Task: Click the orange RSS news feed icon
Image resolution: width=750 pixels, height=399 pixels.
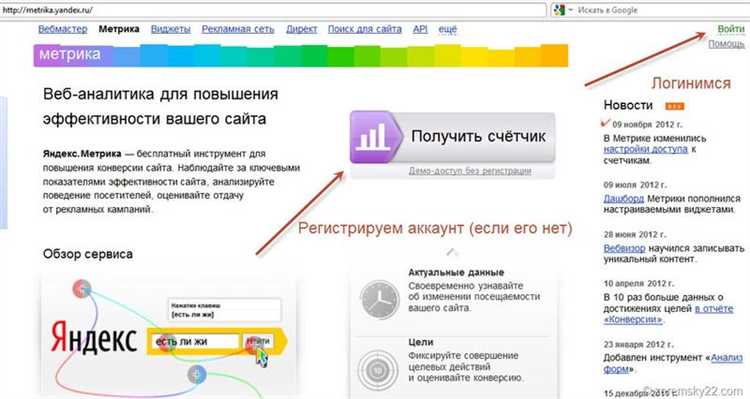Action: click(675, 106)
